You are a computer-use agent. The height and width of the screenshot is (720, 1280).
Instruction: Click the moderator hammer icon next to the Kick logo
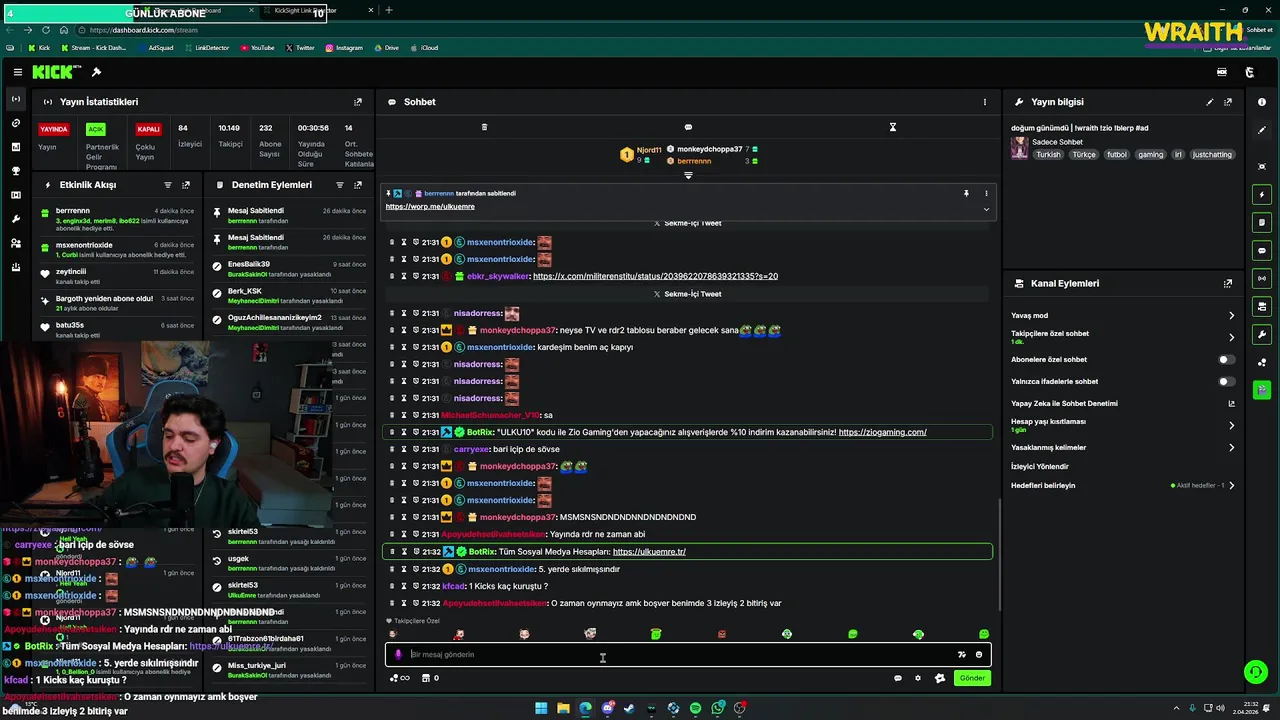pos(96,72)
